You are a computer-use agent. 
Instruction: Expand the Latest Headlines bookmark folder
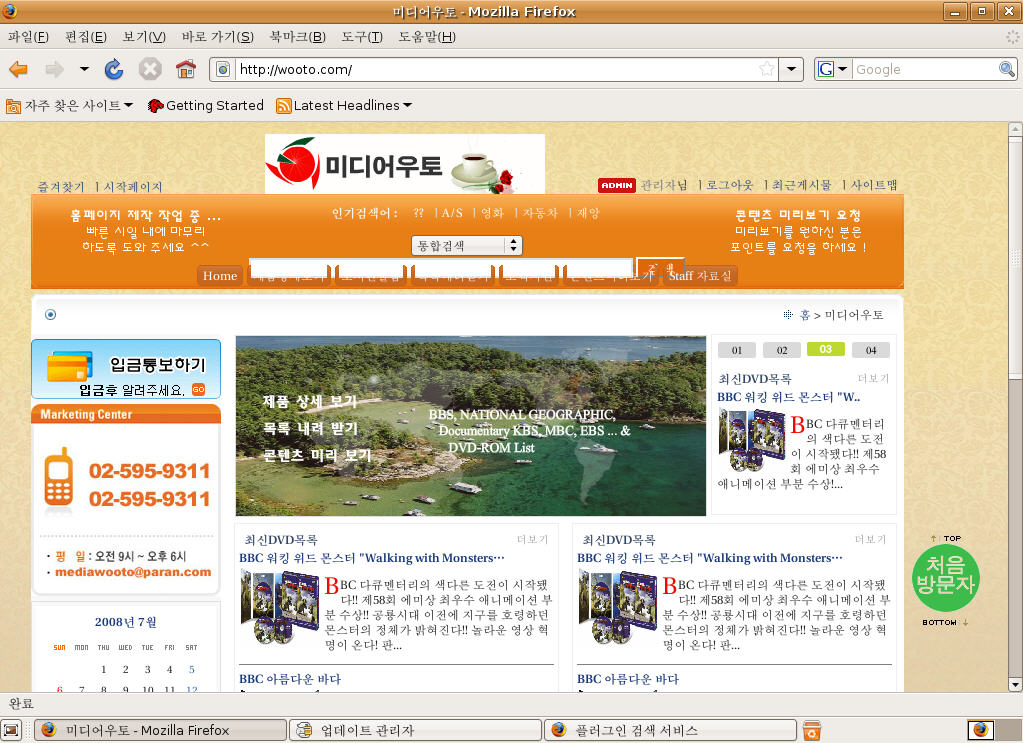343,105
